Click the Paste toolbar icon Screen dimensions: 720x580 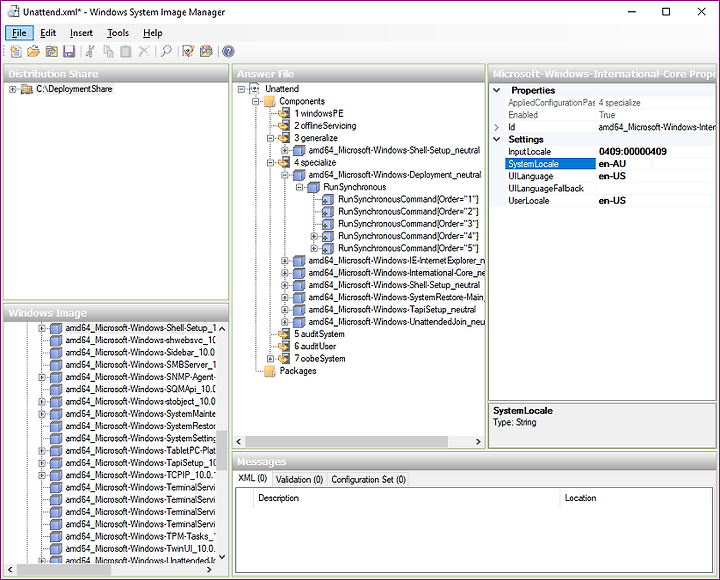point(126,51)
